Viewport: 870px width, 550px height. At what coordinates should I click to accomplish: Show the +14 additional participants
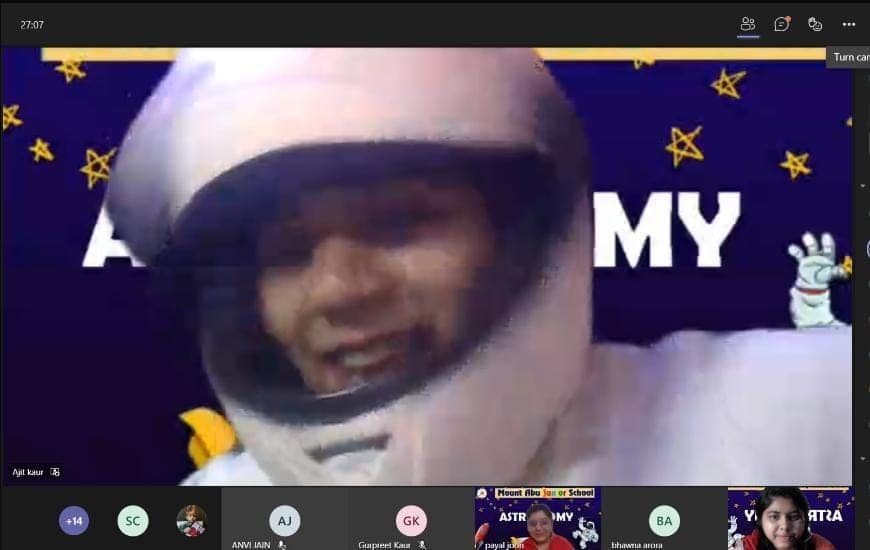(x=74, y=521)
